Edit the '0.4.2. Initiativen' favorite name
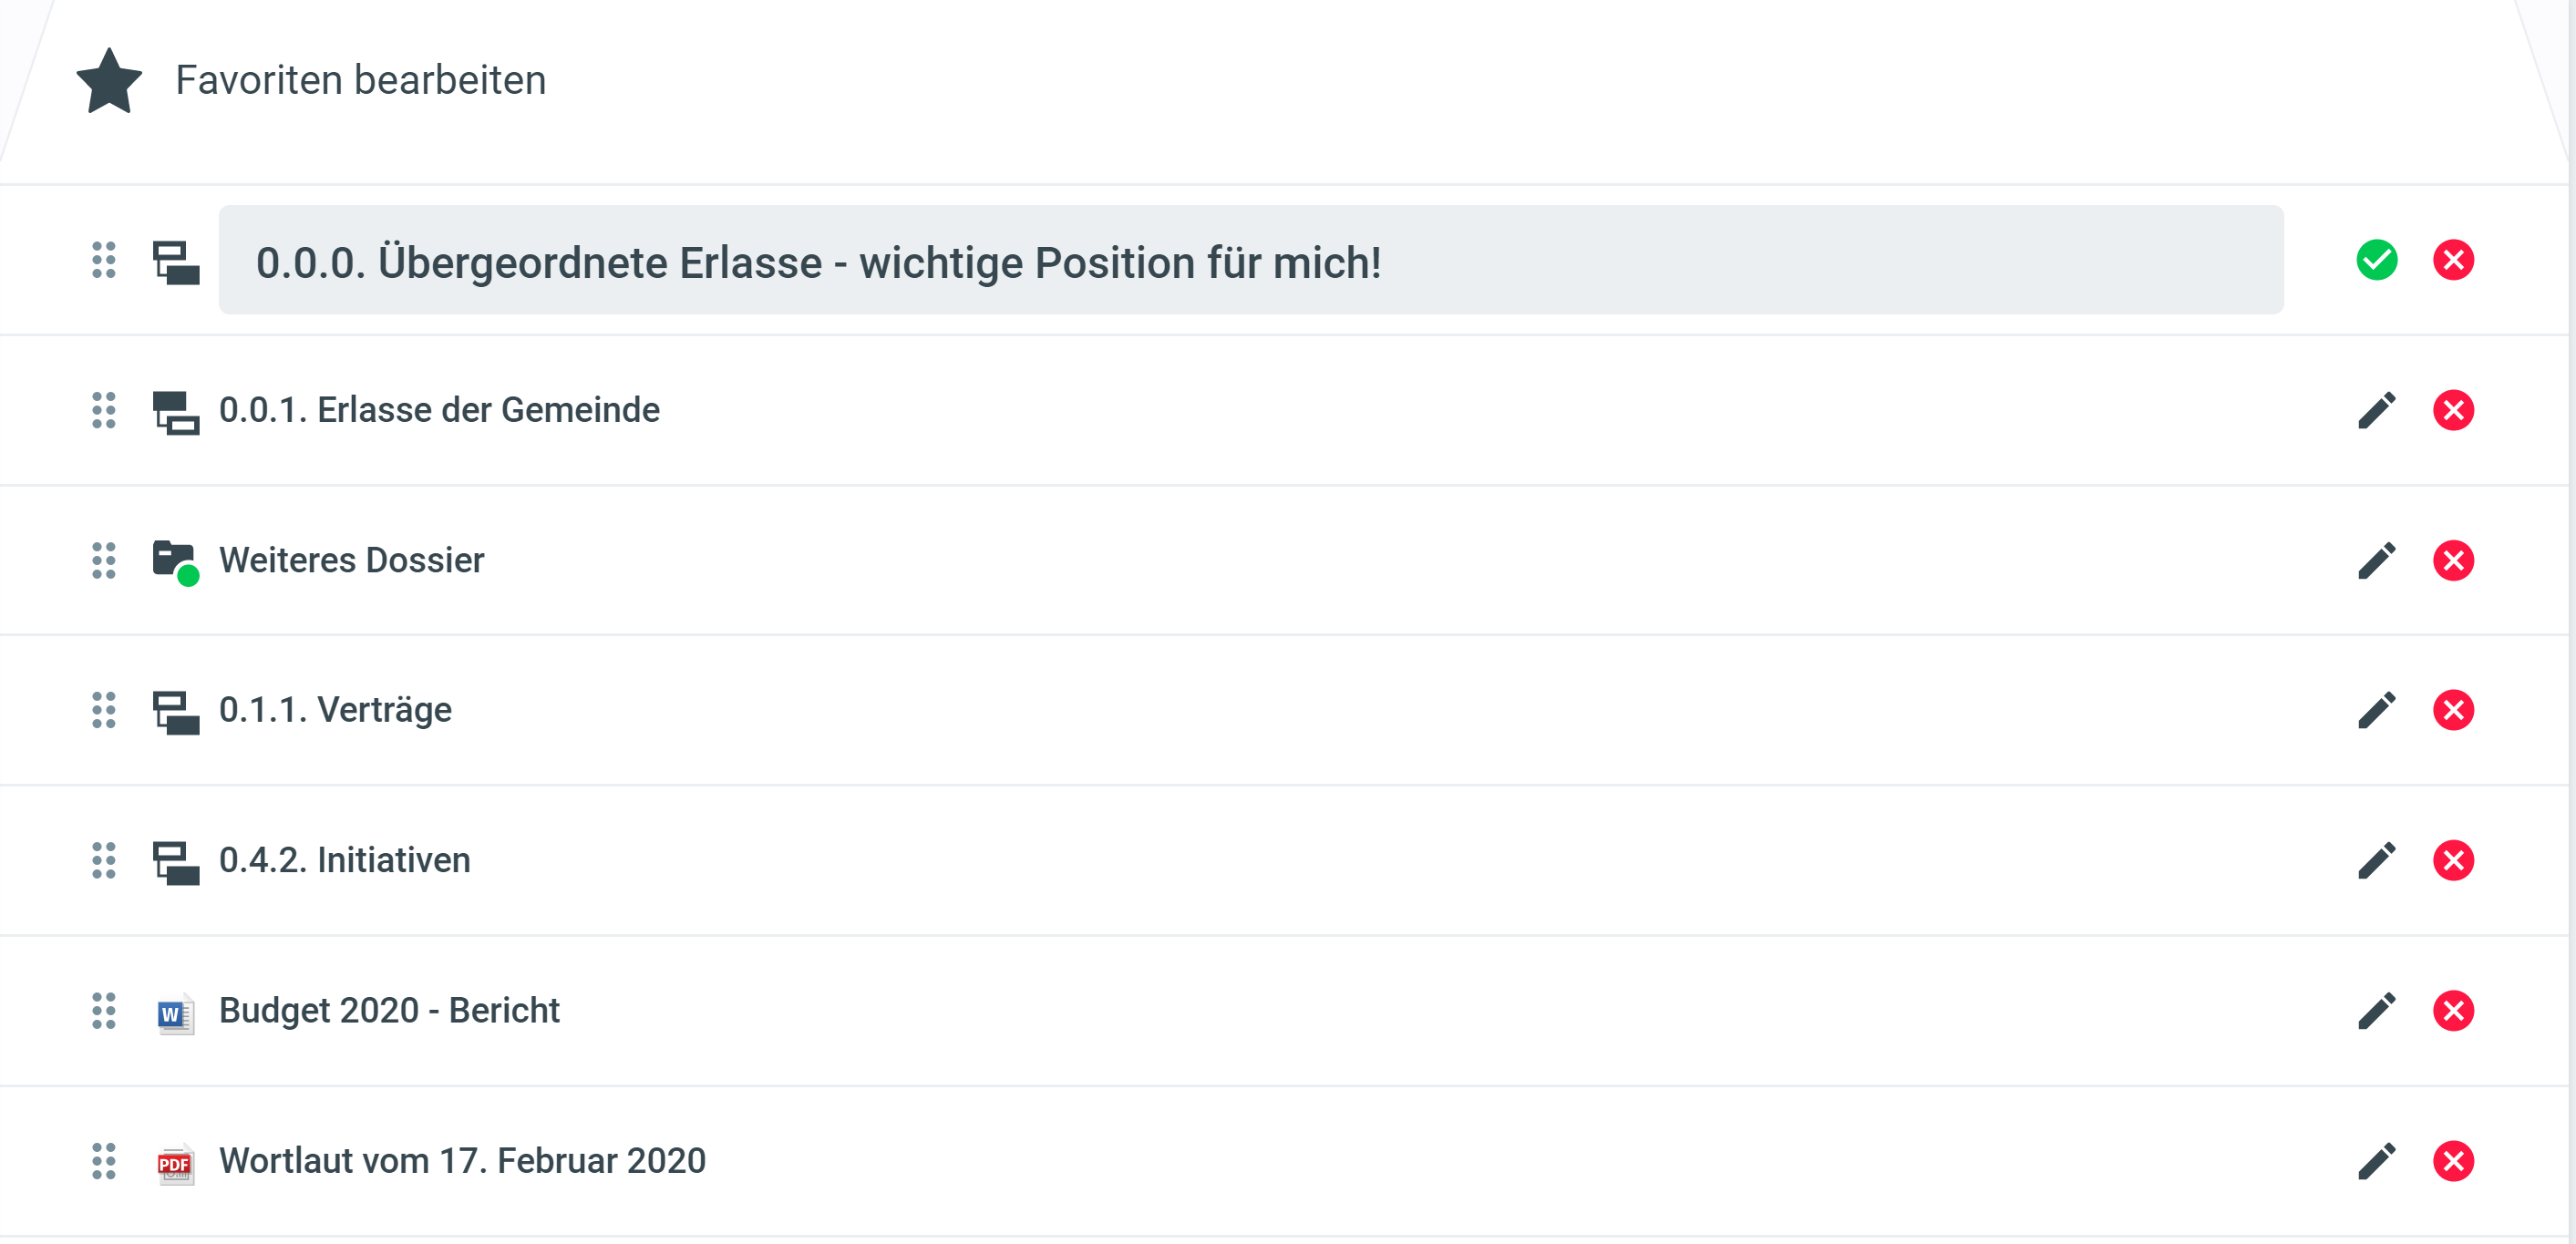Image resolution: width=2576 pixels, height=1244 pixels. 2376,860
